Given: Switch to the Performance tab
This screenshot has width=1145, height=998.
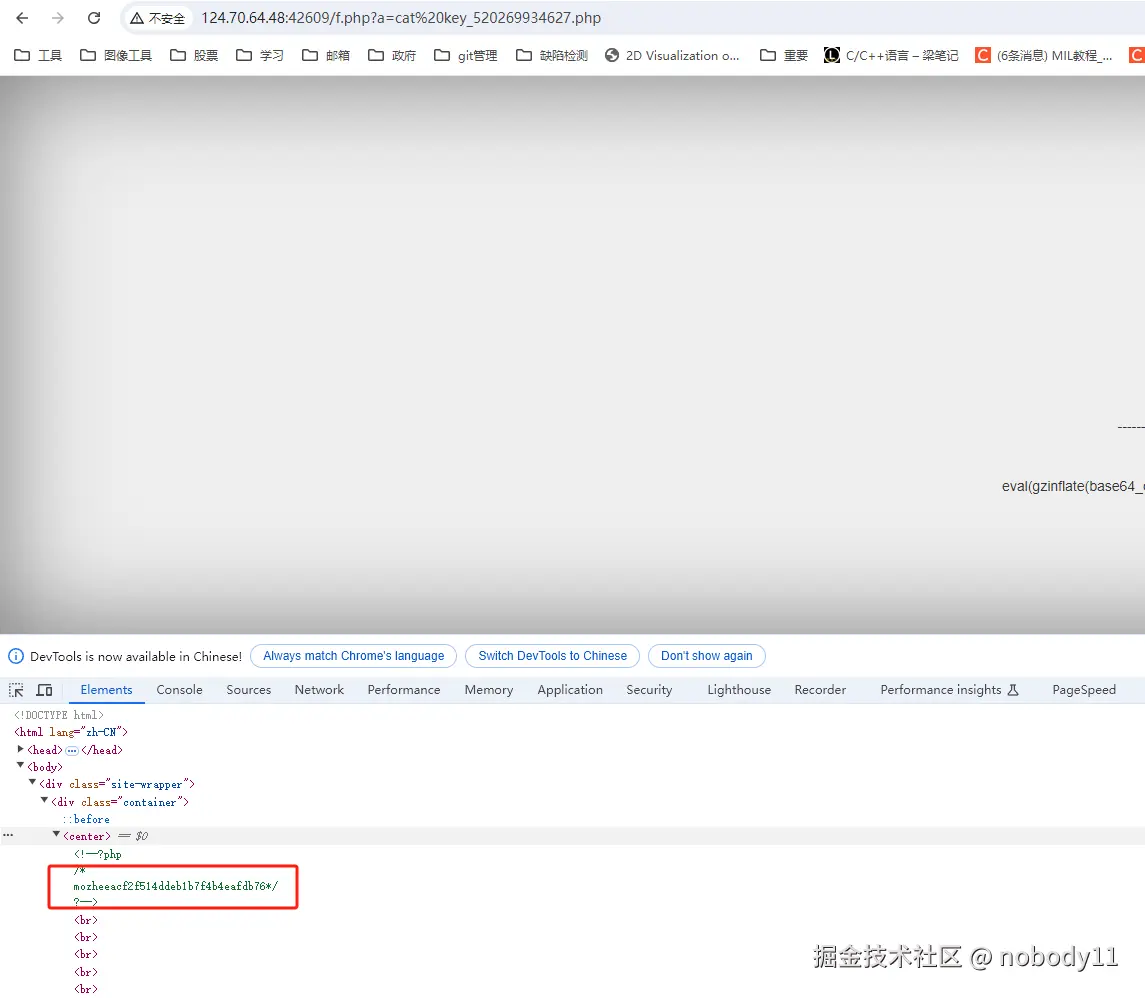Looking at the screenshot, I should (x=404, y=690).
